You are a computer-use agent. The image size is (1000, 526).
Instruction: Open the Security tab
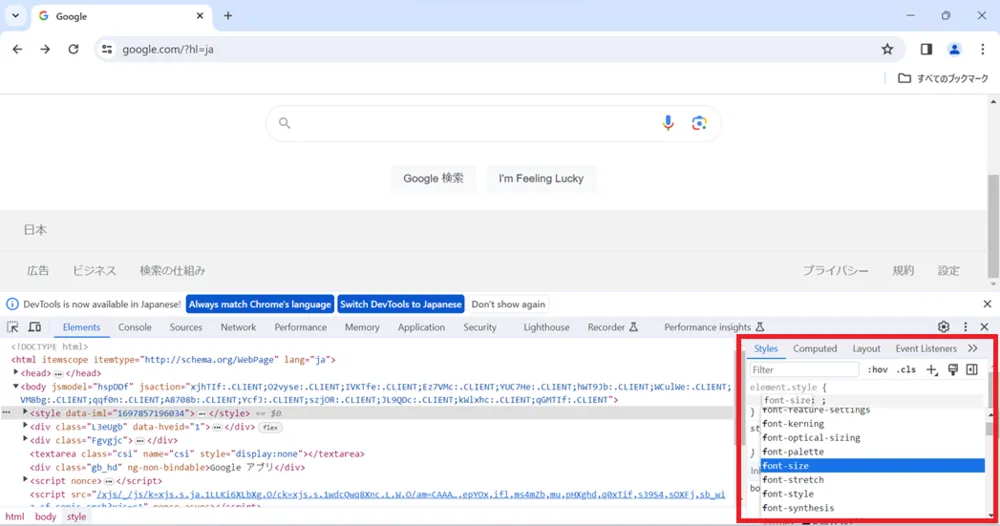(480, 327)
